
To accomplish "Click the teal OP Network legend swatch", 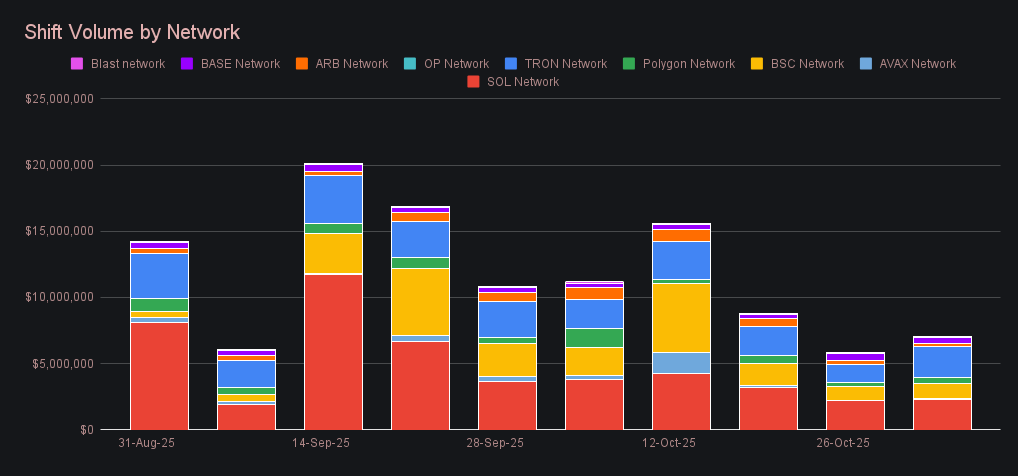I will (410, 64).
